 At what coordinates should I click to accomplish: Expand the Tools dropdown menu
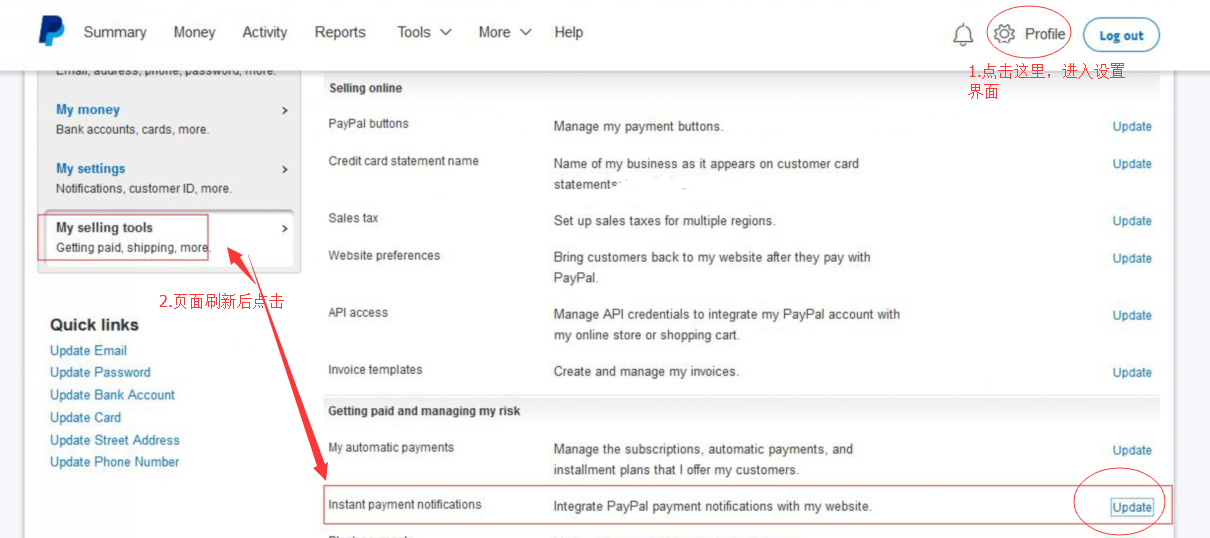pyautogui.click(x=424, y=32)
